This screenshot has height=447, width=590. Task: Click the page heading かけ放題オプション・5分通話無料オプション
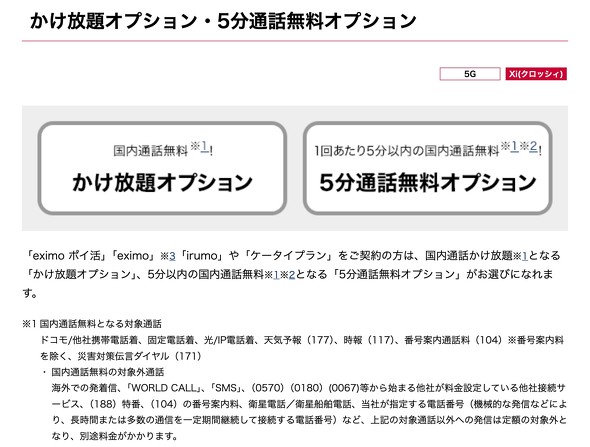(x=223, y=21)
